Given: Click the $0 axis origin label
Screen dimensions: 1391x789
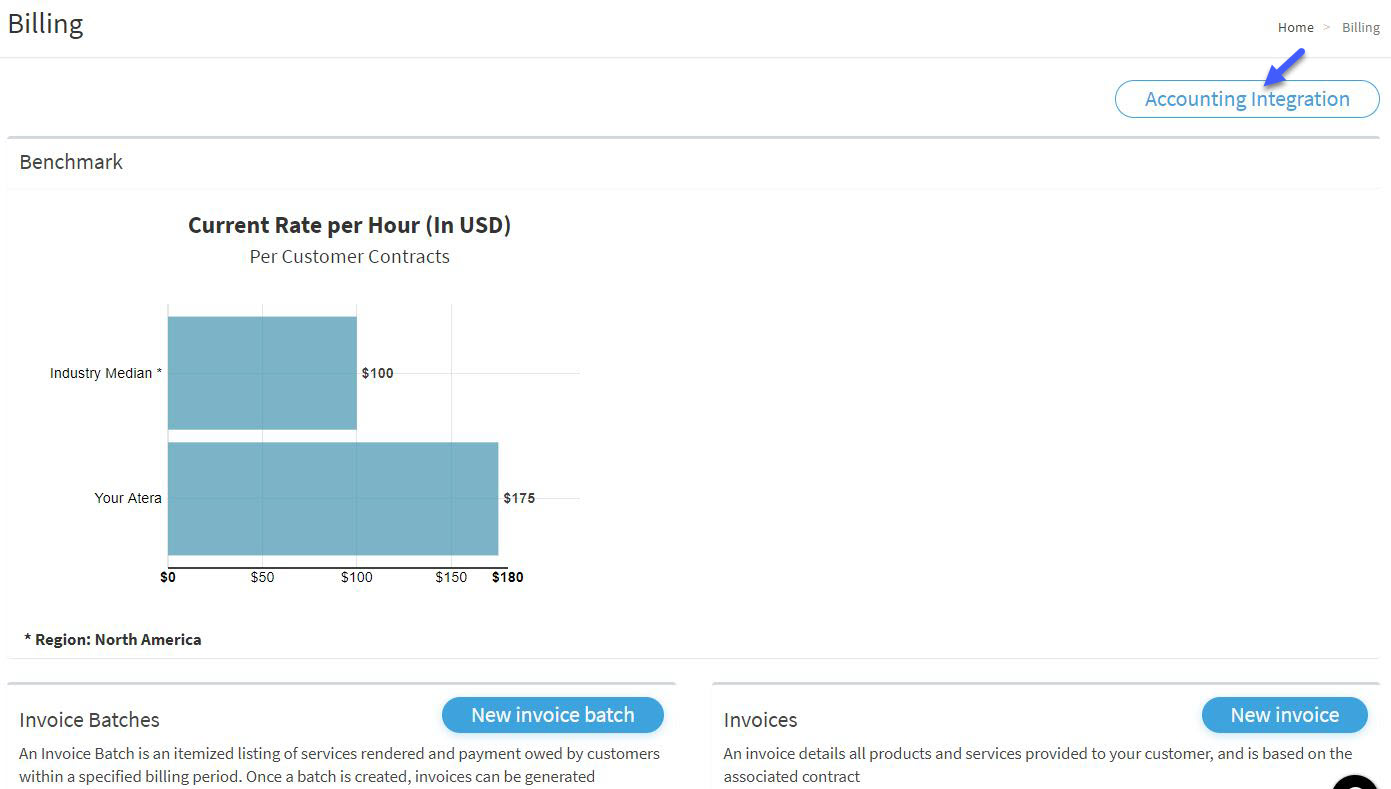Looking at the screenshot, I should coord(168,577).
